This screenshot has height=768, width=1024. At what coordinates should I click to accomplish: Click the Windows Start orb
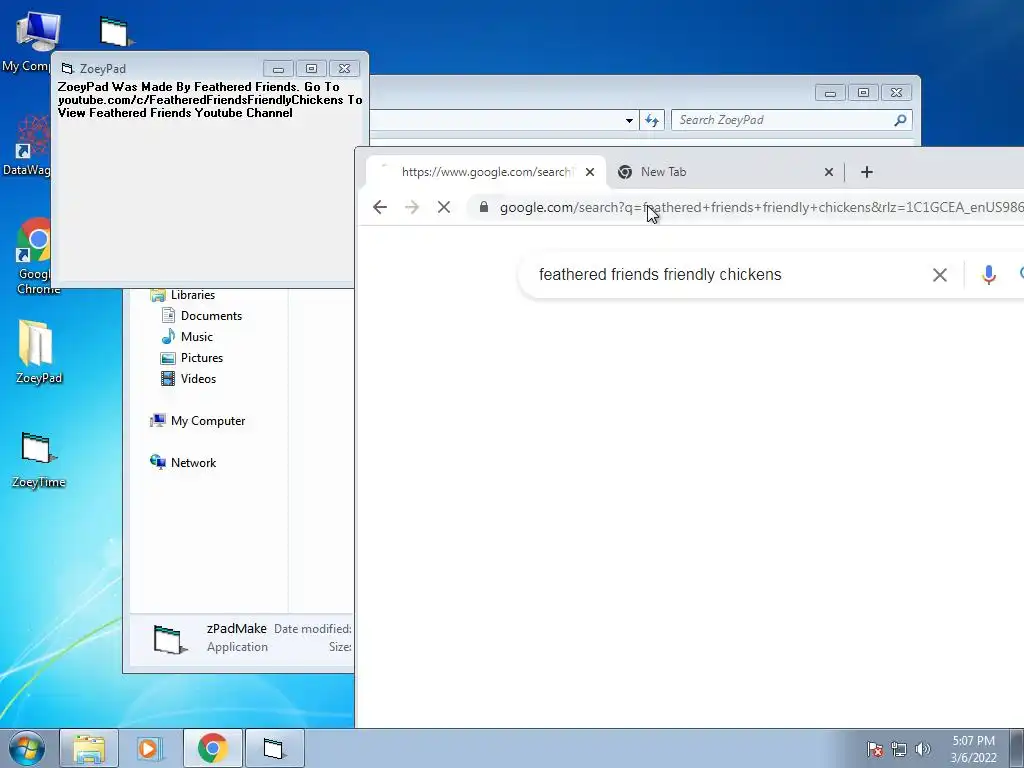[x=27, y=748]
